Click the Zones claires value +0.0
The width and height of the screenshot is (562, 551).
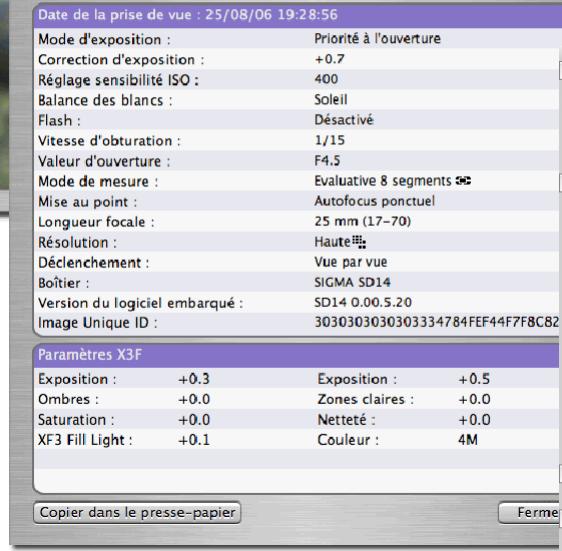474,399
